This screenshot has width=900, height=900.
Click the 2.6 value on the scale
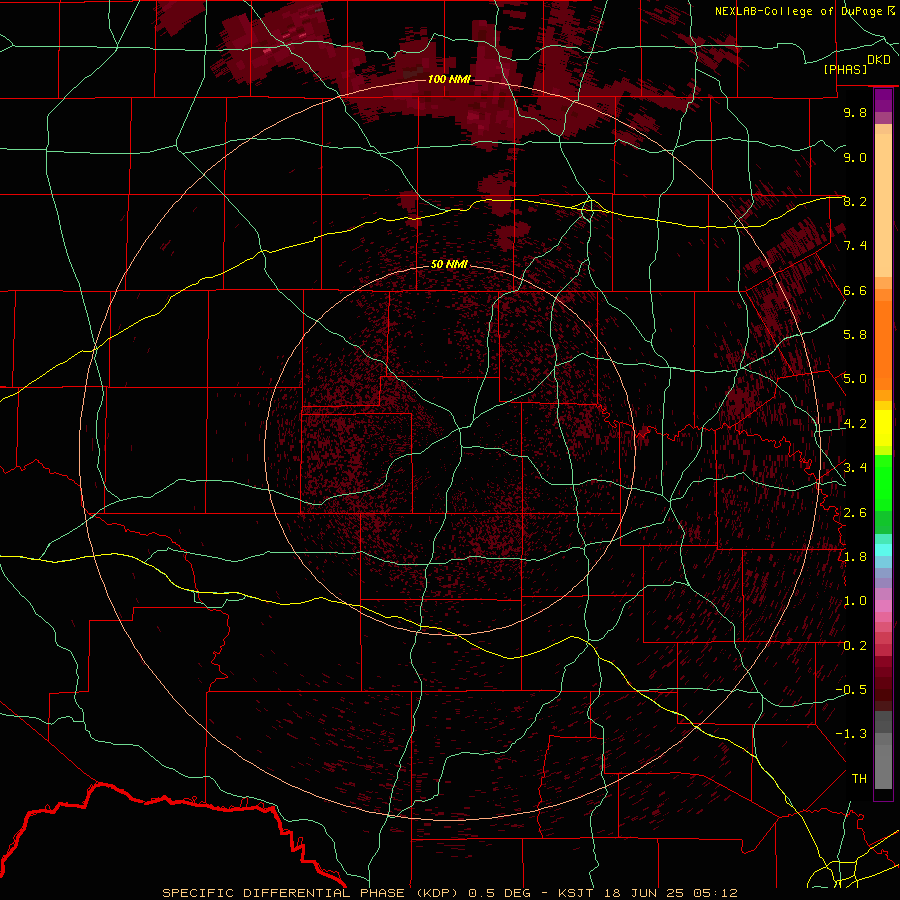click(855, 513)
